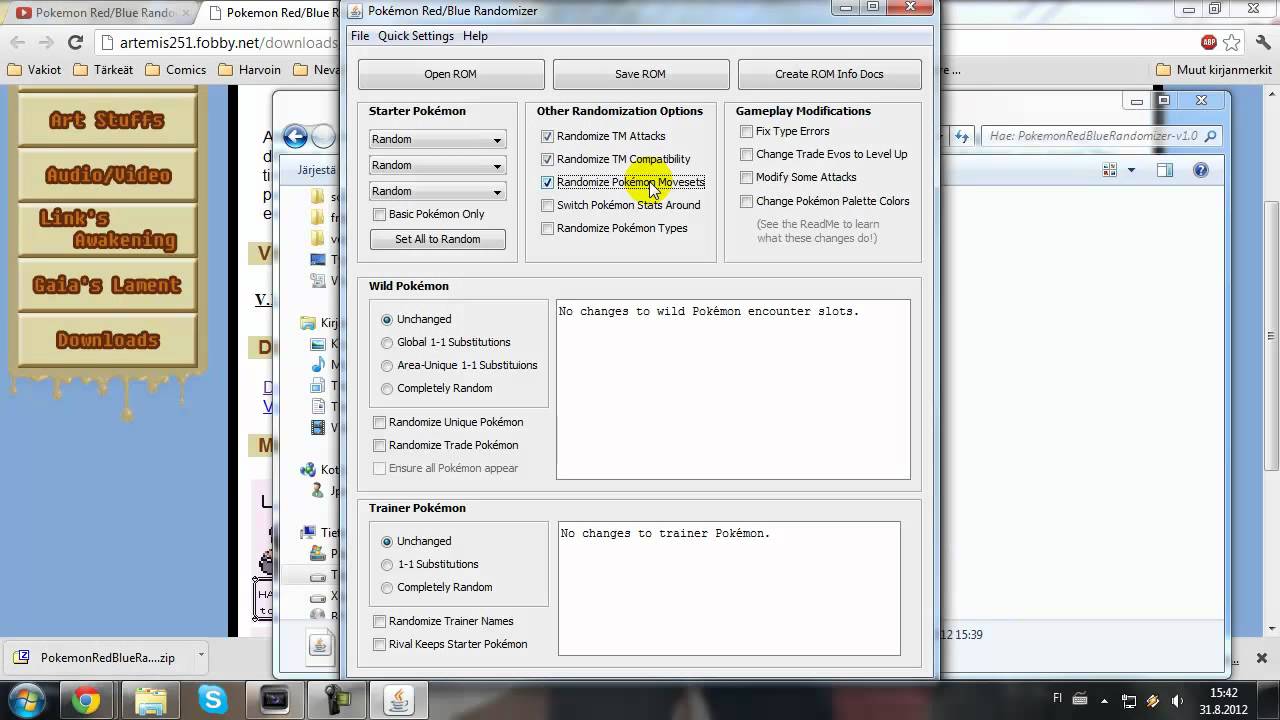Change Explorer view mode icon
Image resolution: width=1280 pixels, height=720 pixels.
pyautogui.click(x=1109, y=170)
